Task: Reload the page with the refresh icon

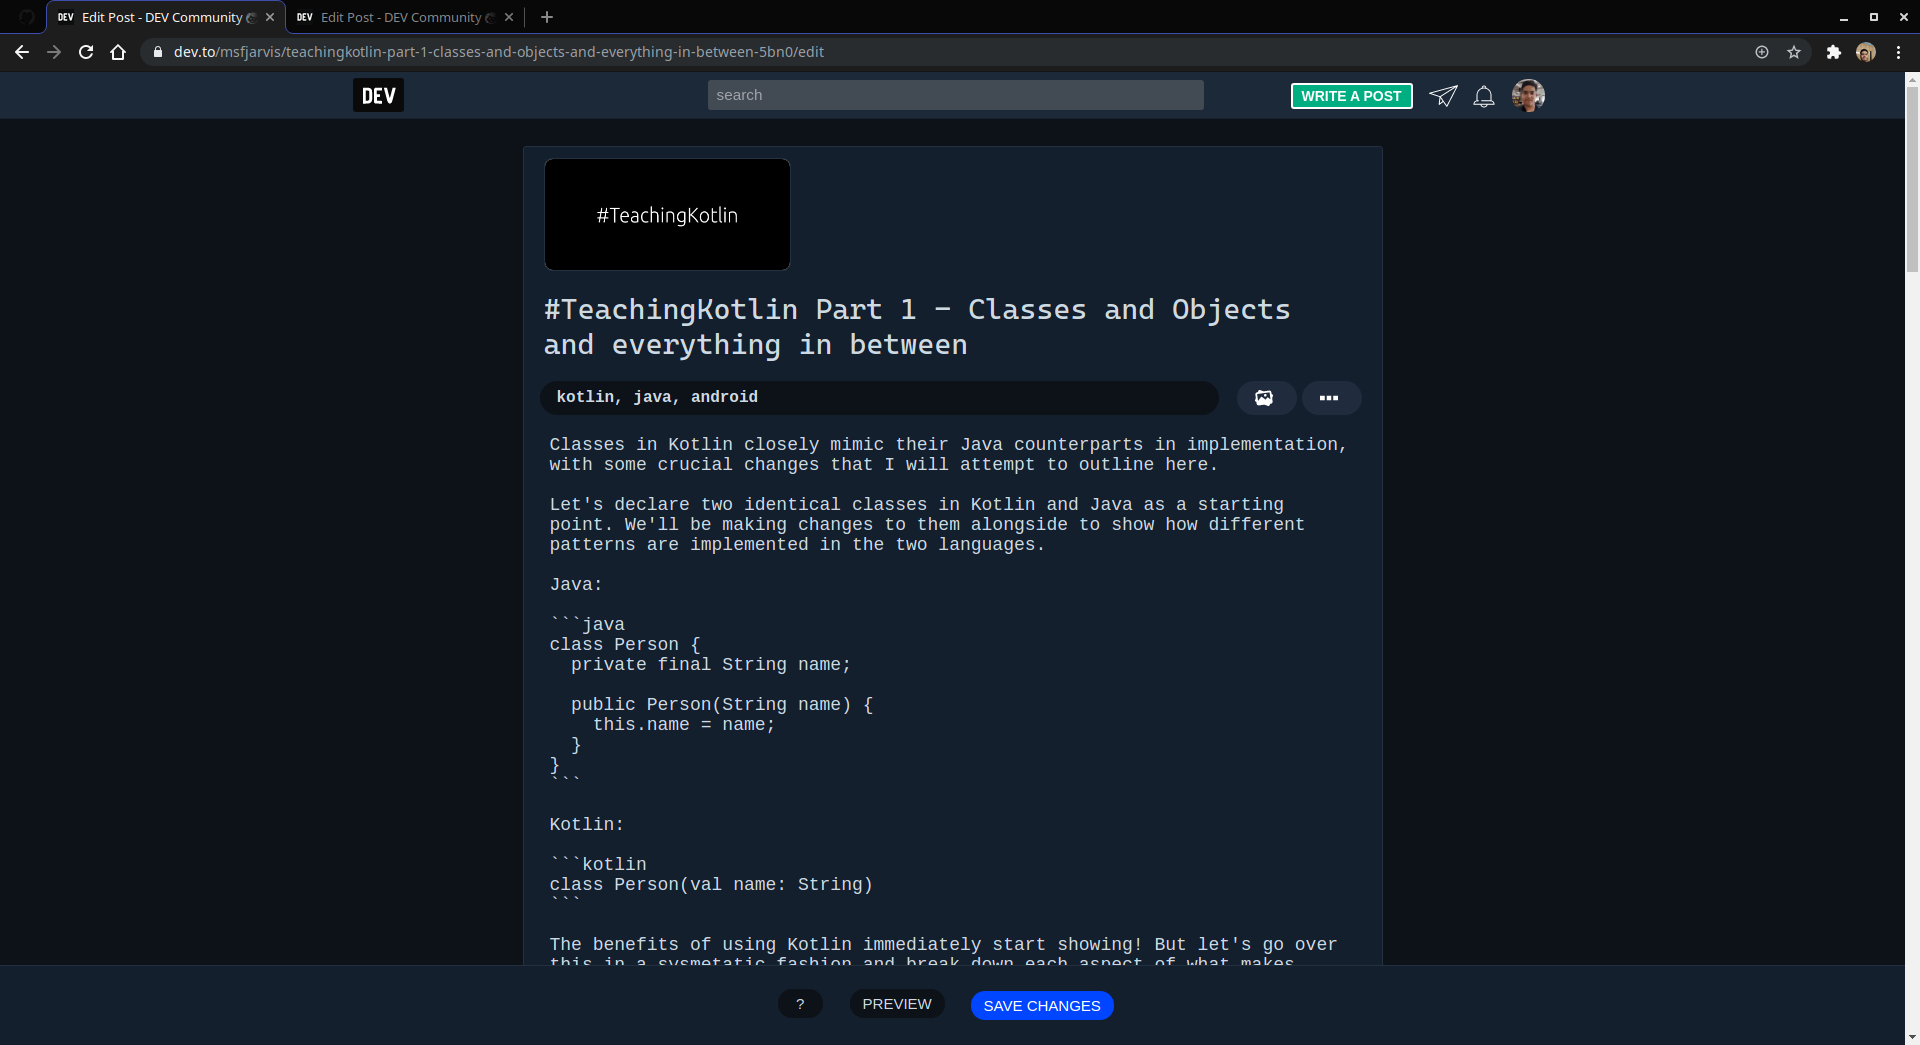Action: (x=86, y=52)
